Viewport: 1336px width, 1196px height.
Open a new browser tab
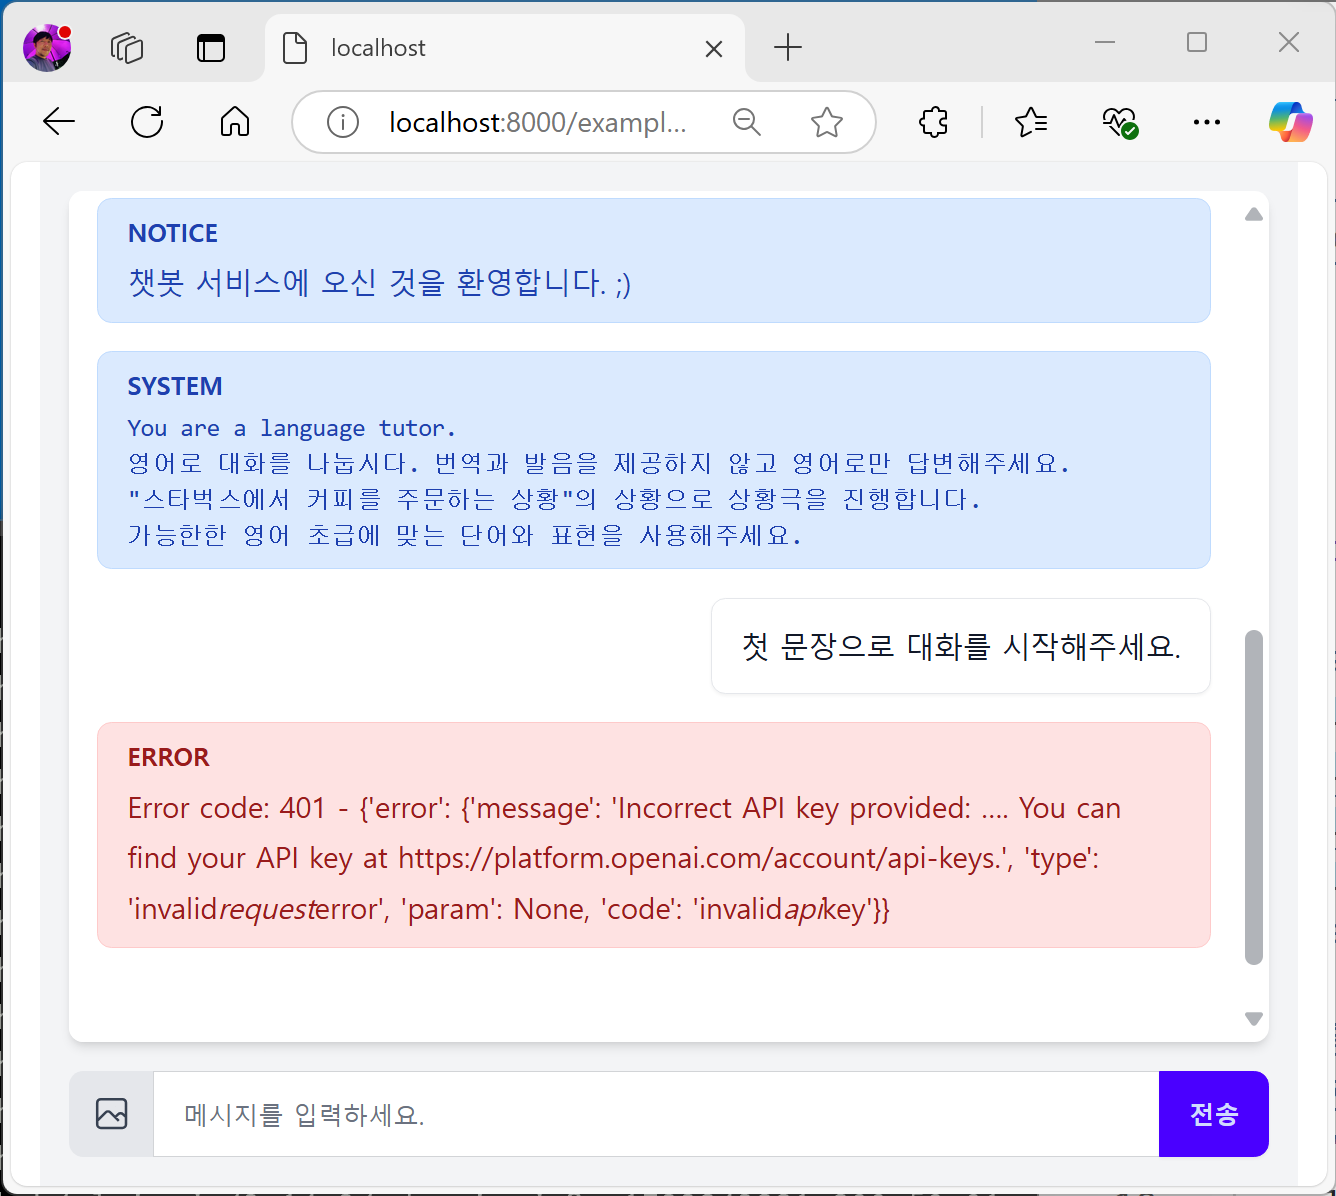click(x=789, y=47)
